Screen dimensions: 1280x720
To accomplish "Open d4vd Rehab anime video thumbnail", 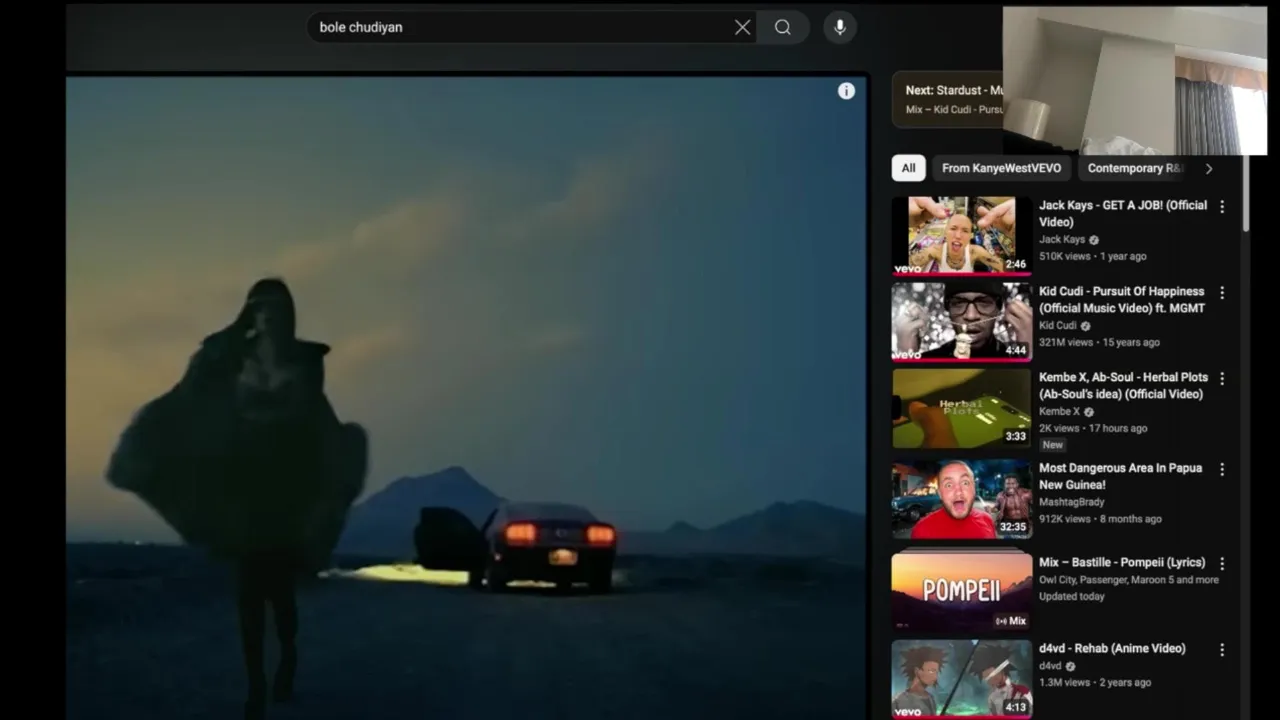I will 961,679.
